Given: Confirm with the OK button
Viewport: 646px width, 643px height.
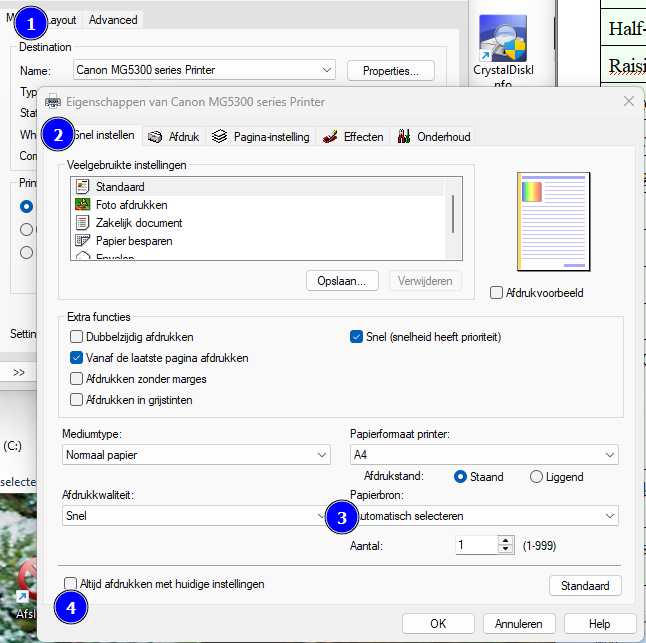Looking at the screenshot, I should click(438, 624).
